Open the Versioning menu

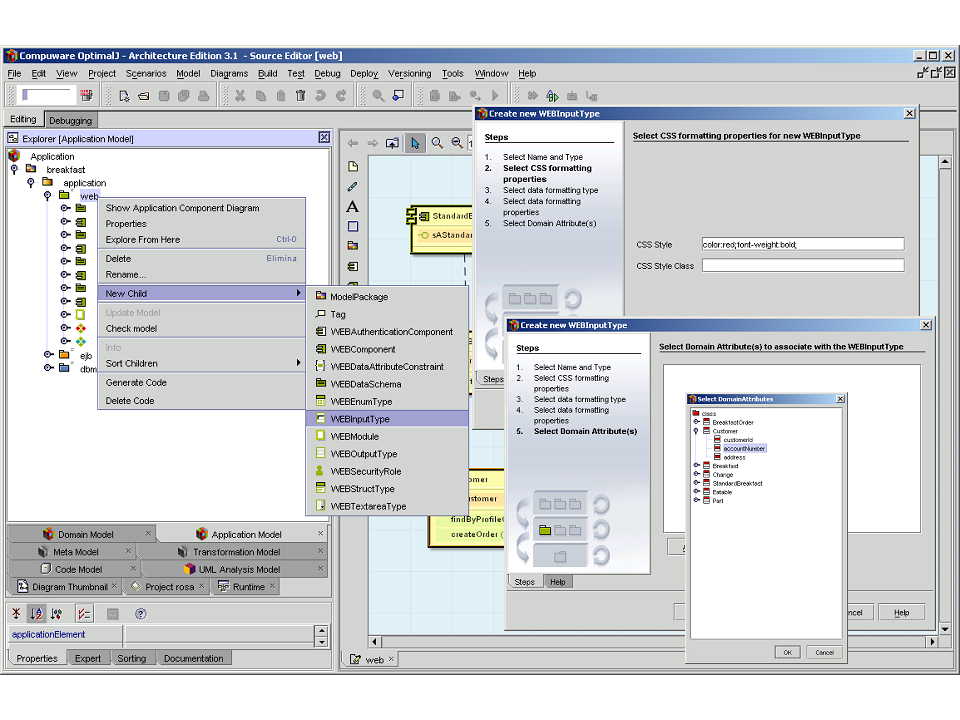tap(410, 73)
